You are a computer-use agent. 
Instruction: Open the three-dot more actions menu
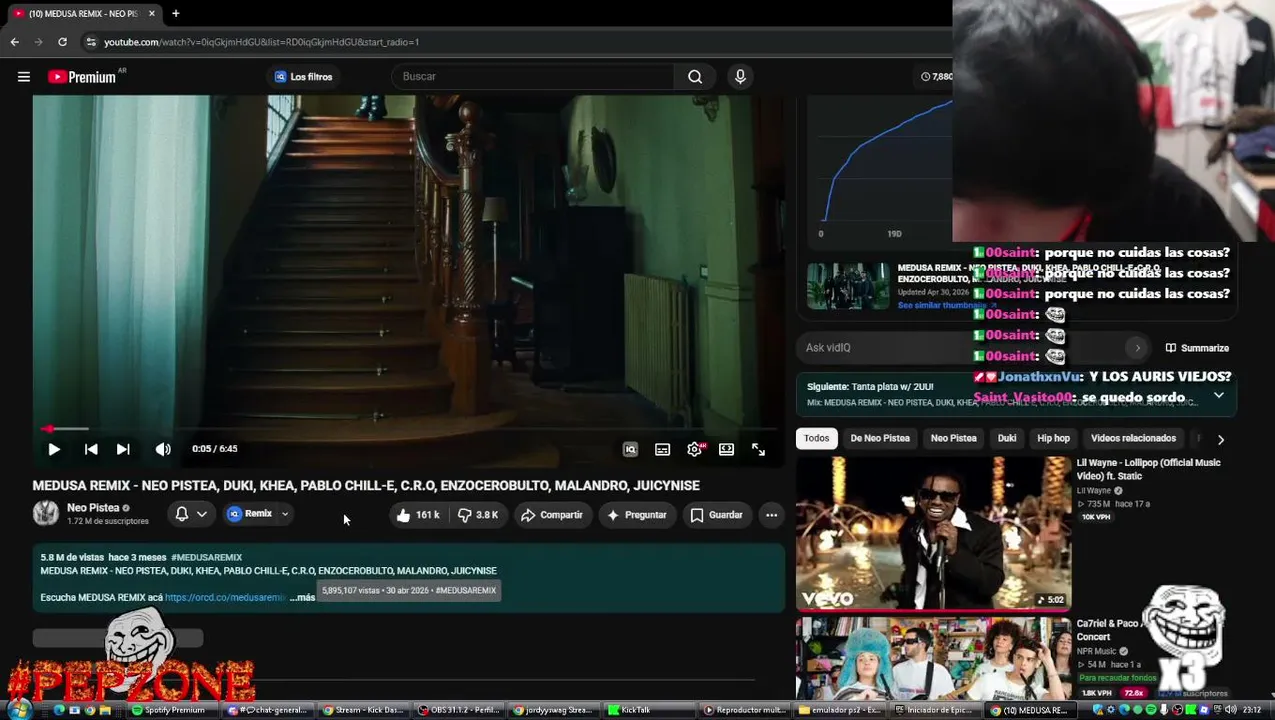click(771, 515)
